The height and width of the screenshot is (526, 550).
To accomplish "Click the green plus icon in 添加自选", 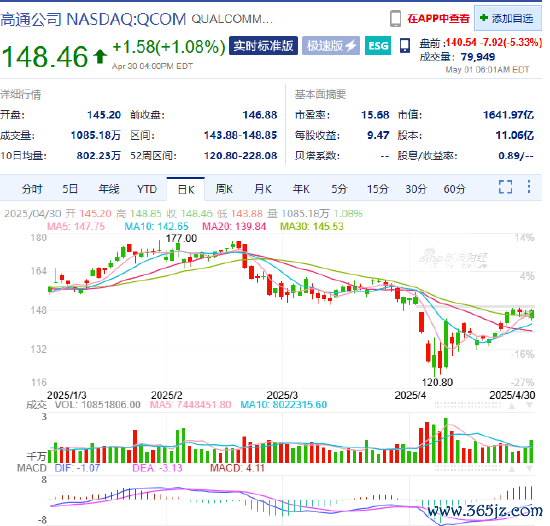I will pyautogui.click(x=484, y=18).
